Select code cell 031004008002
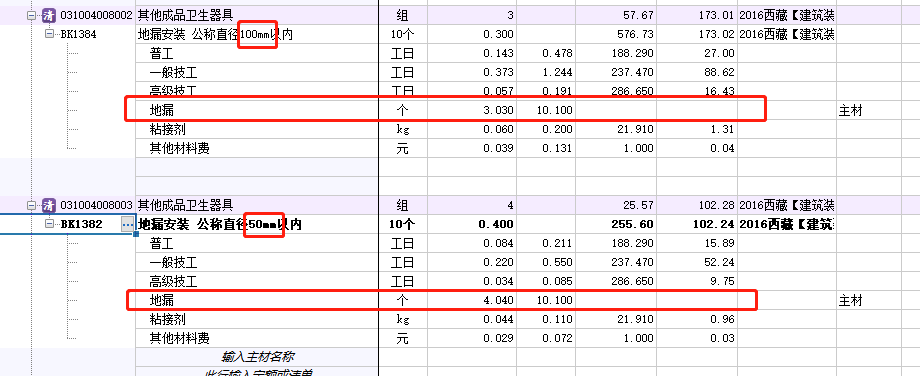The width and height of the screenshot is (920, 376). tap(96, 15)
